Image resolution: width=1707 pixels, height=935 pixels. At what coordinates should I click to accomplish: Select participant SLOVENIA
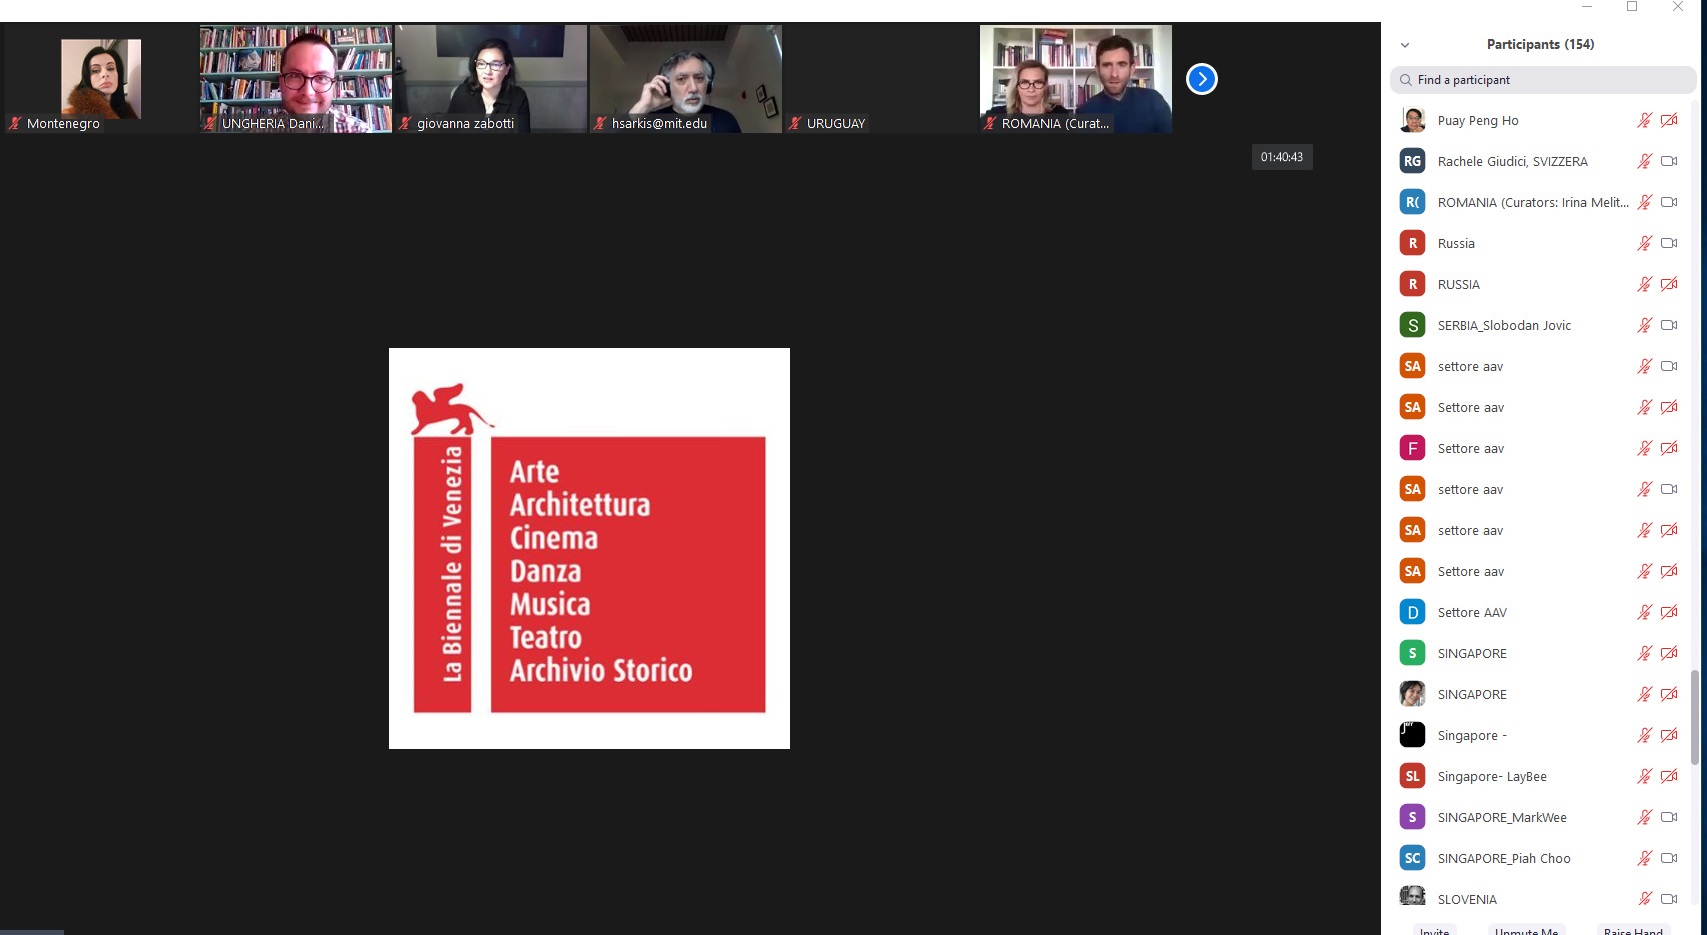1540,898
